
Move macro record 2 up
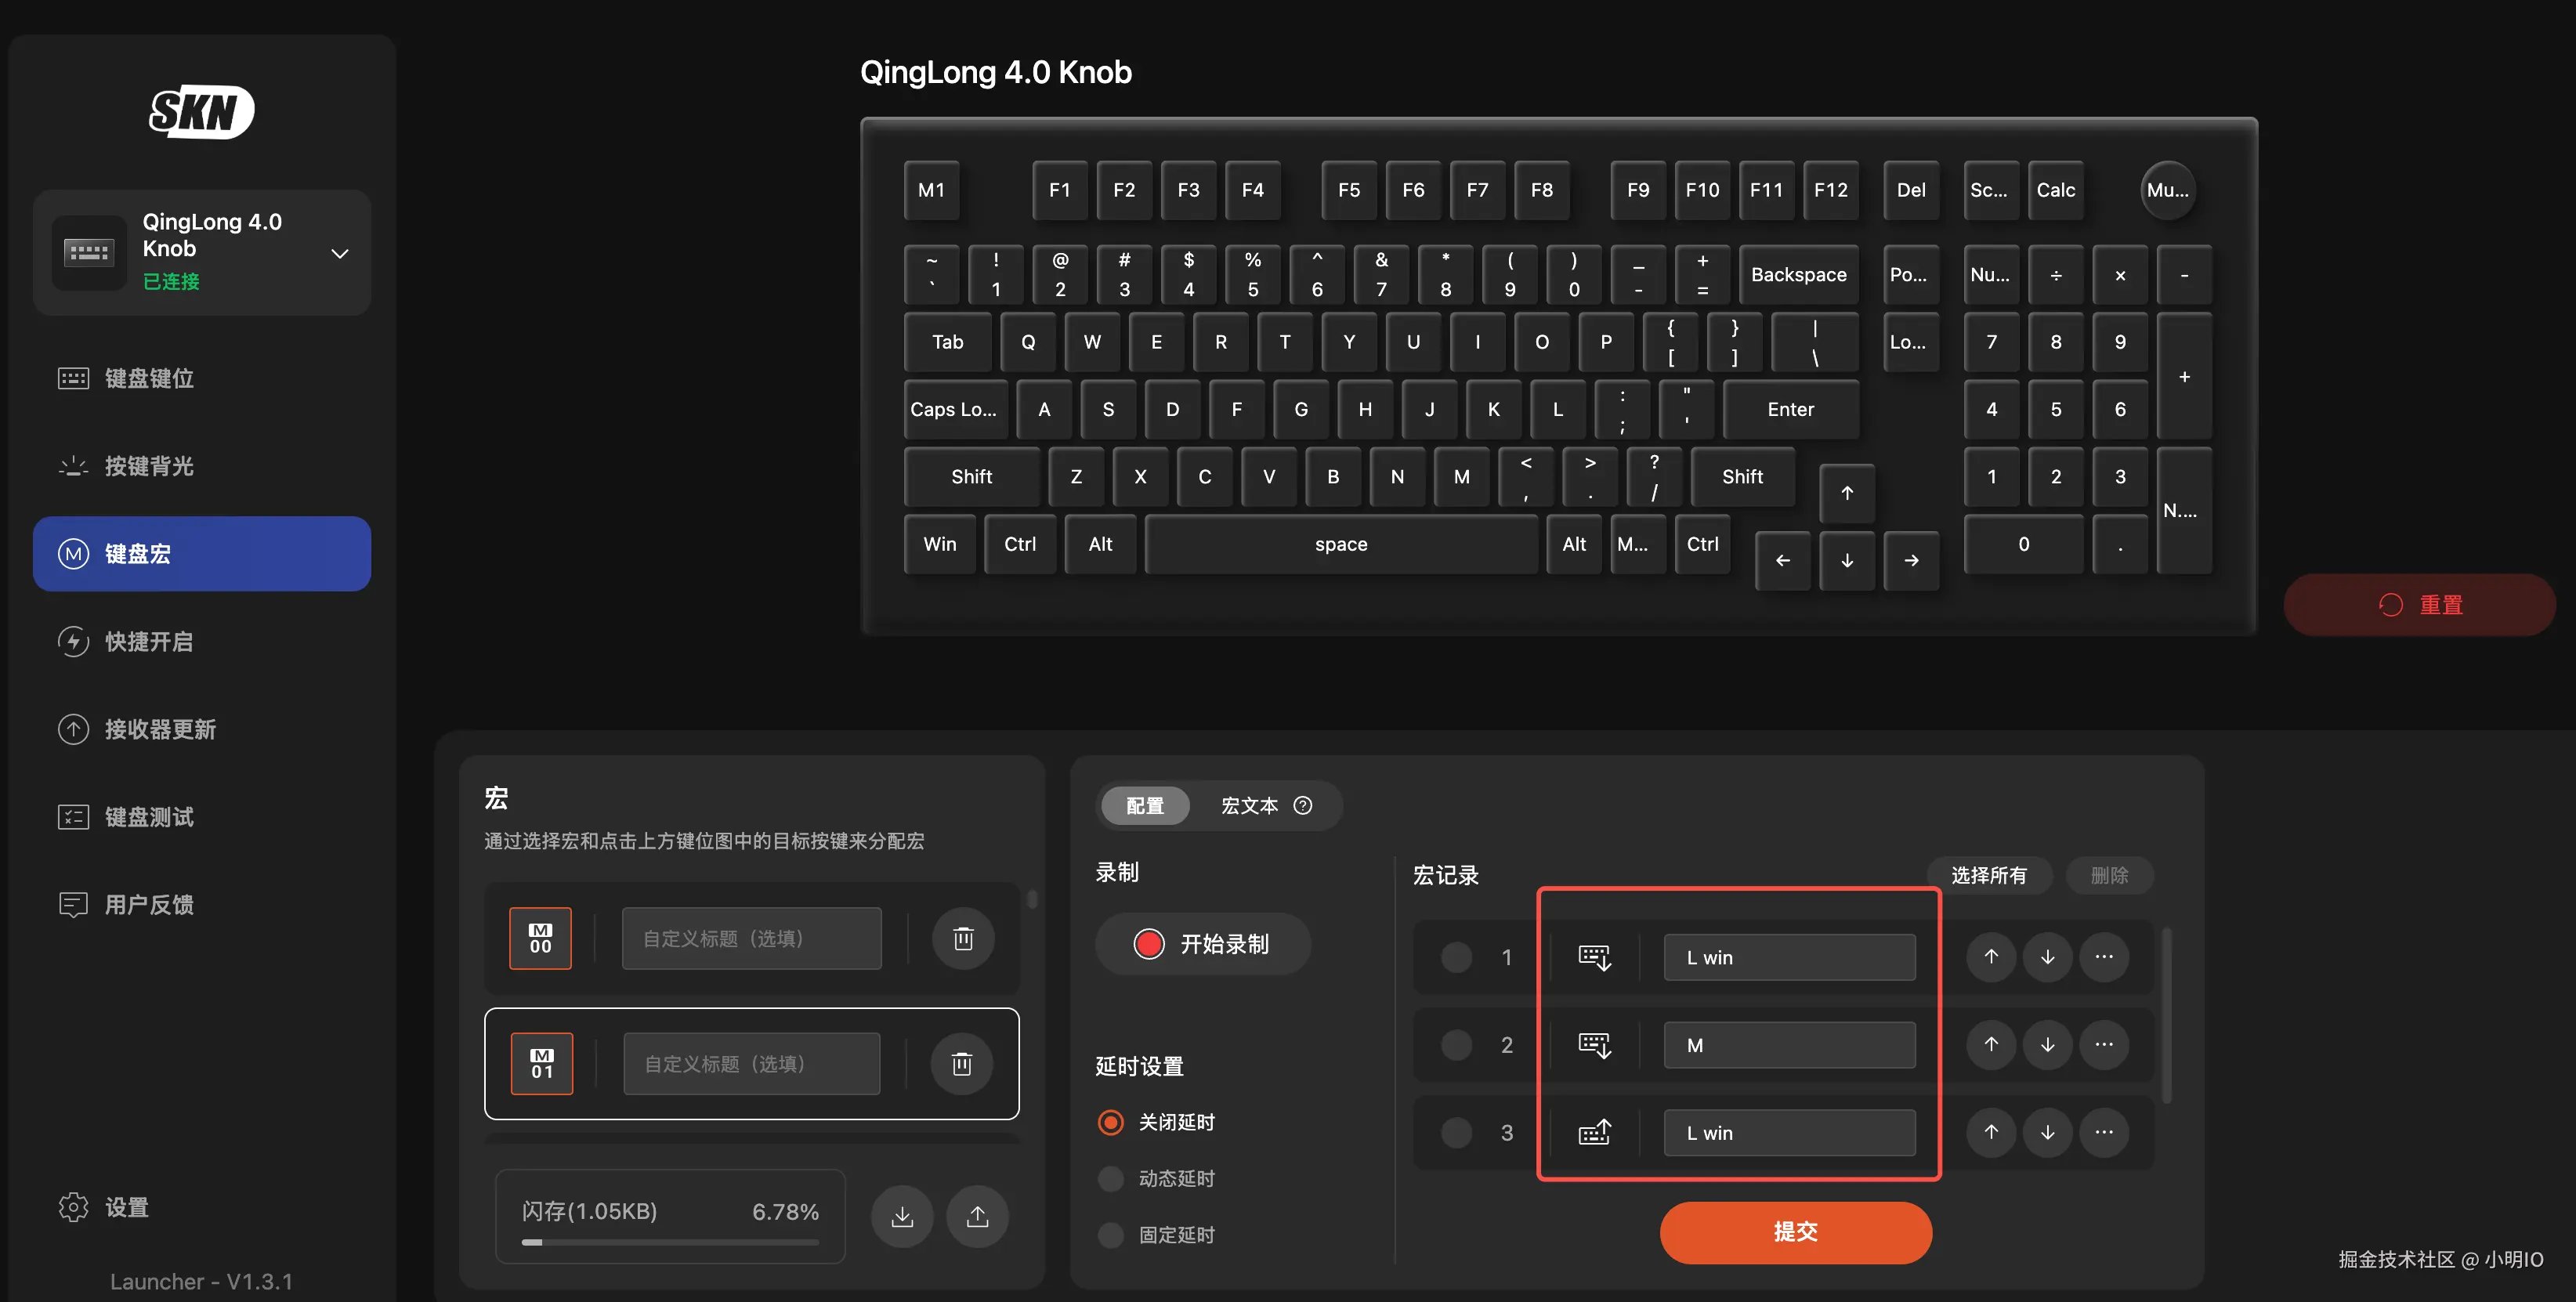point(1991,1044)
